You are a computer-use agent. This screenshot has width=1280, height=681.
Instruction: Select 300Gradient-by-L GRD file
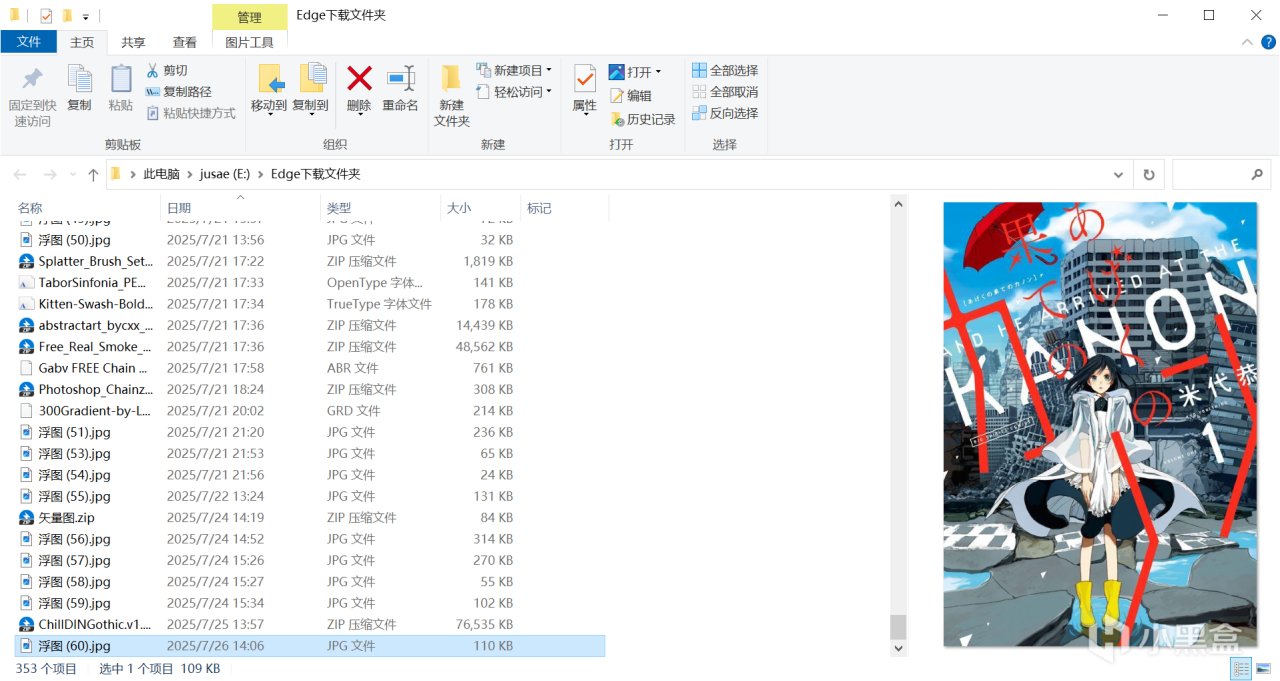tap(310, 411)
